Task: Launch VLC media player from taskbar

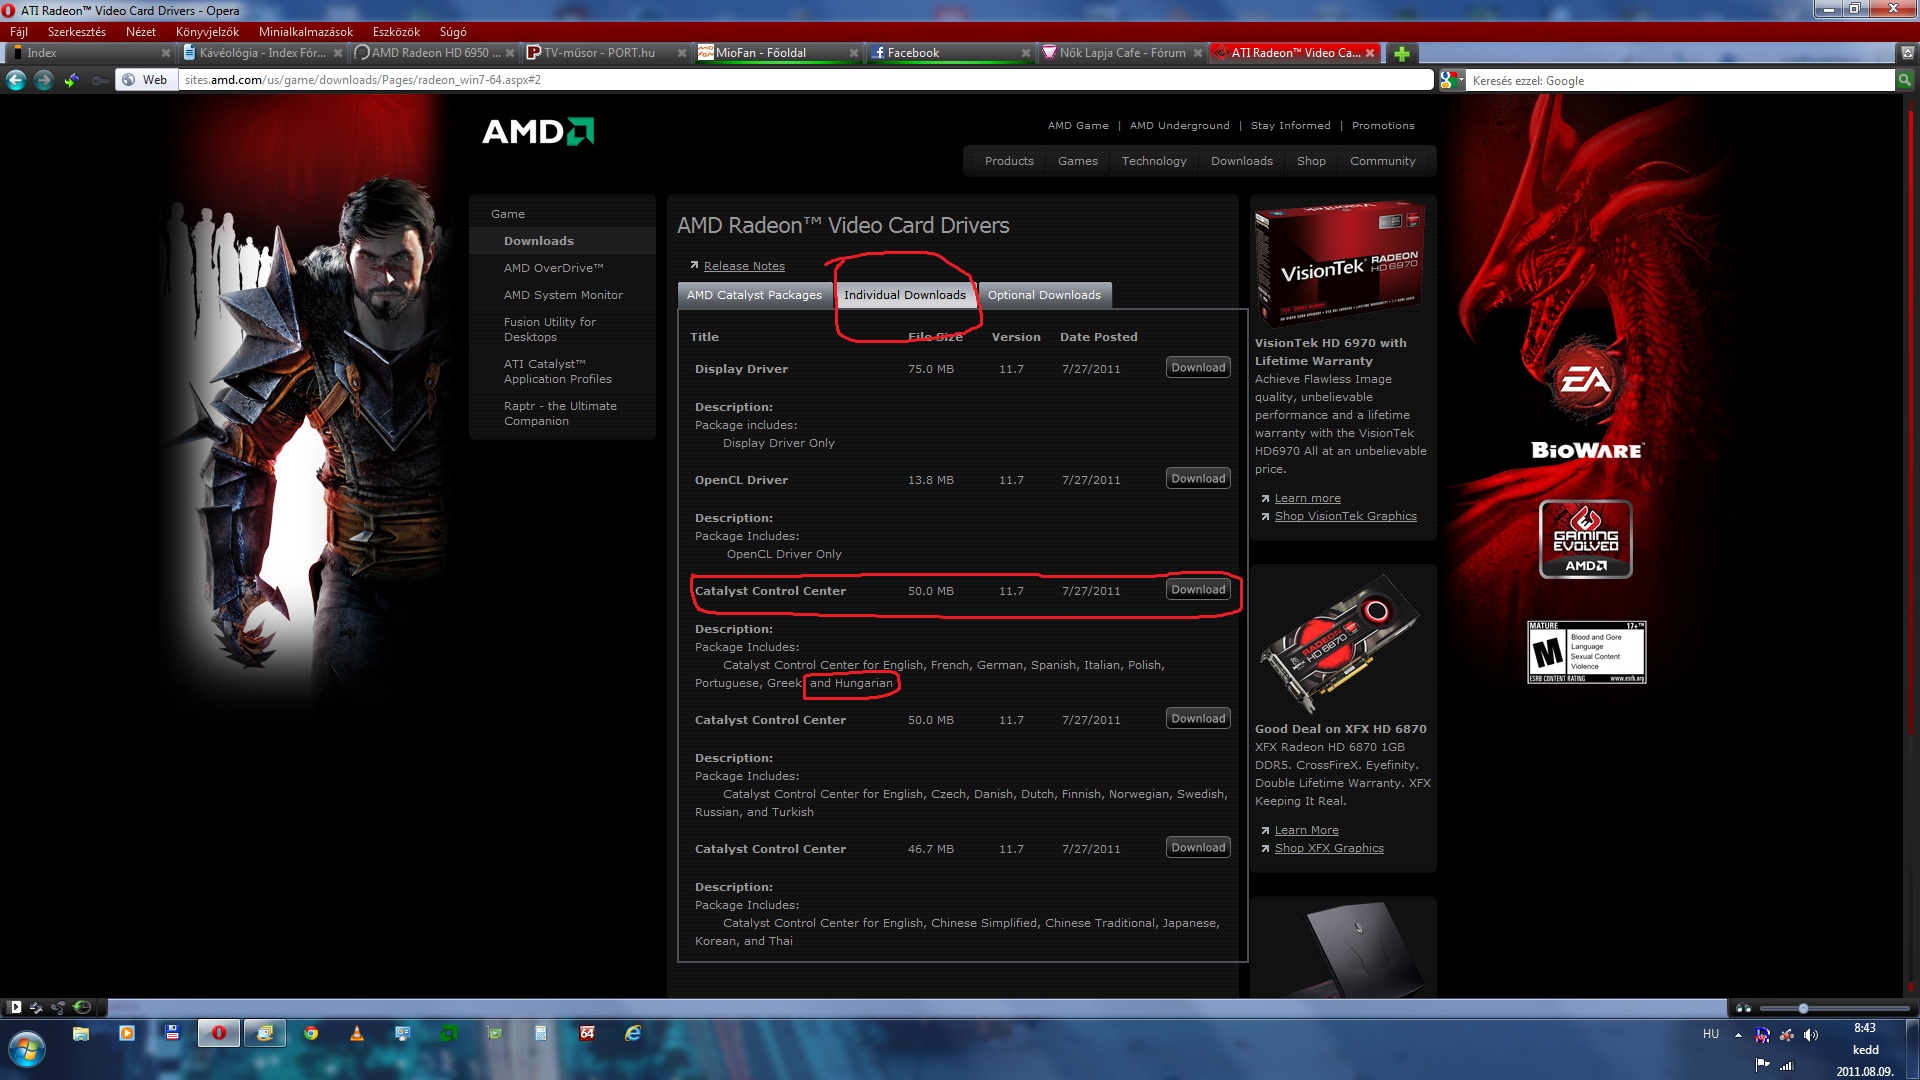Action: click(x=357, y=1033)
